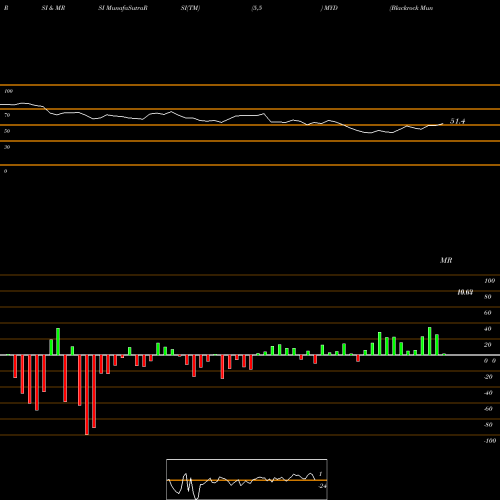Select the 'SI MunafaSutraR' header text
This screenshot has height=500, width=500.
(123, 8)
